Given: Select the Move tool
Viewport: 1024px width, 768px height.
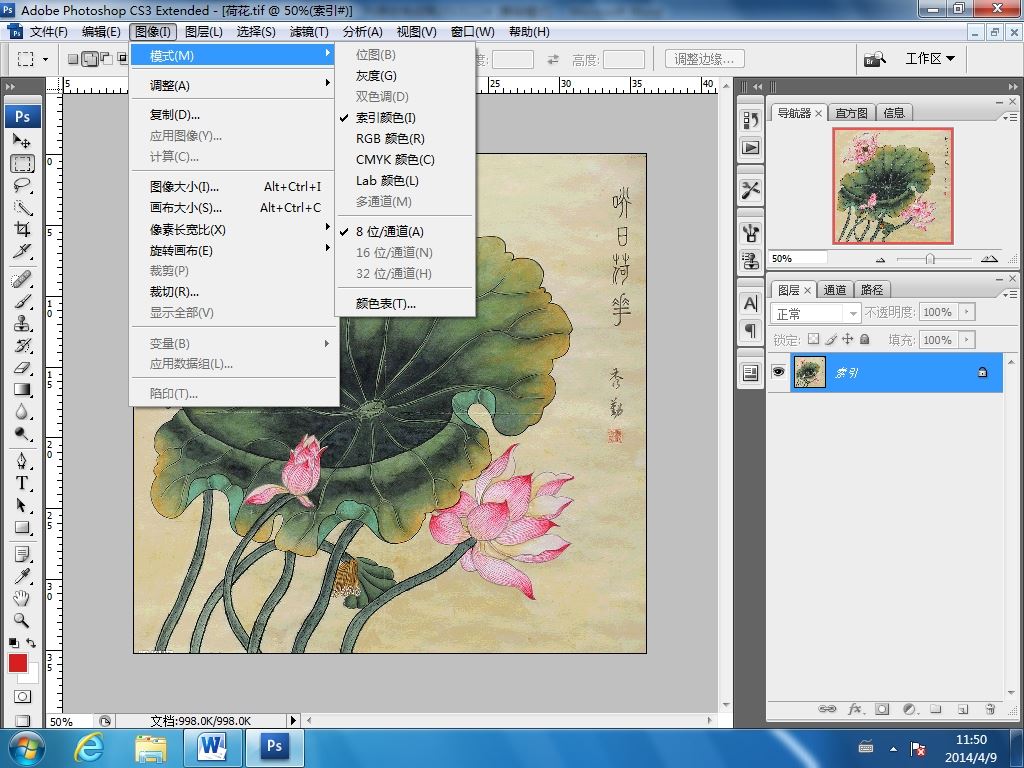Looking at the screenshot, I should pyautogui.click(x=22, y=140).
